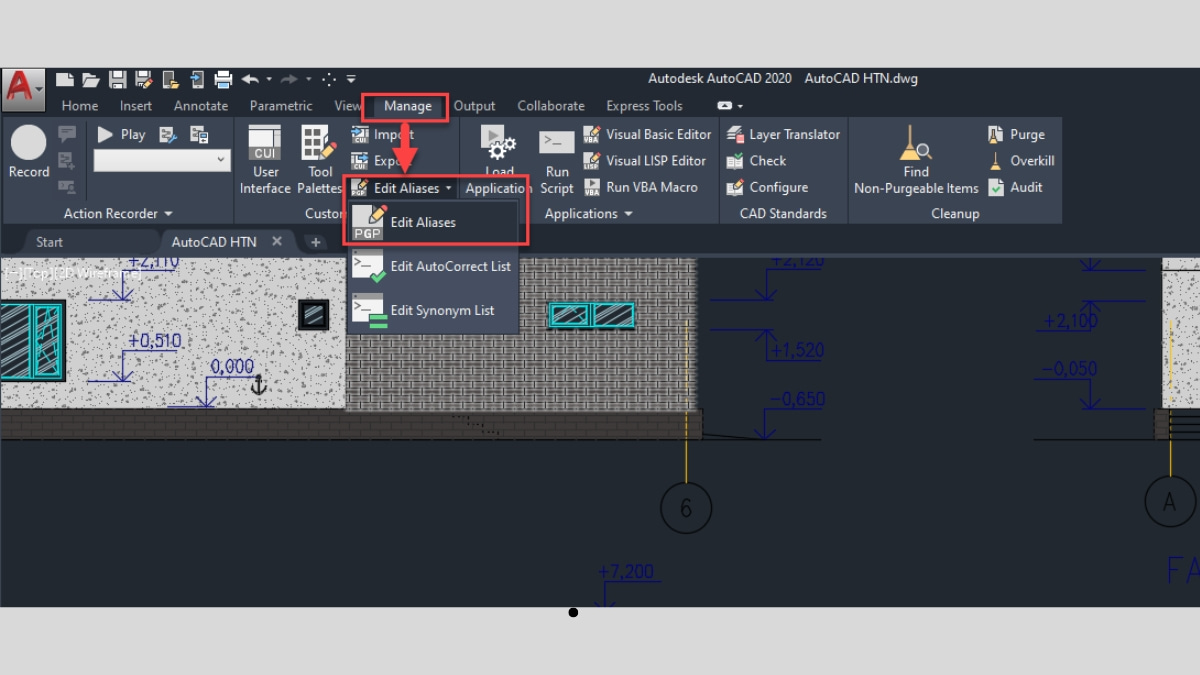The width and height of the screenshot is (1200, 675).
Task: Open the Collaborate ribbon tab
Action: tap(551, 106)
